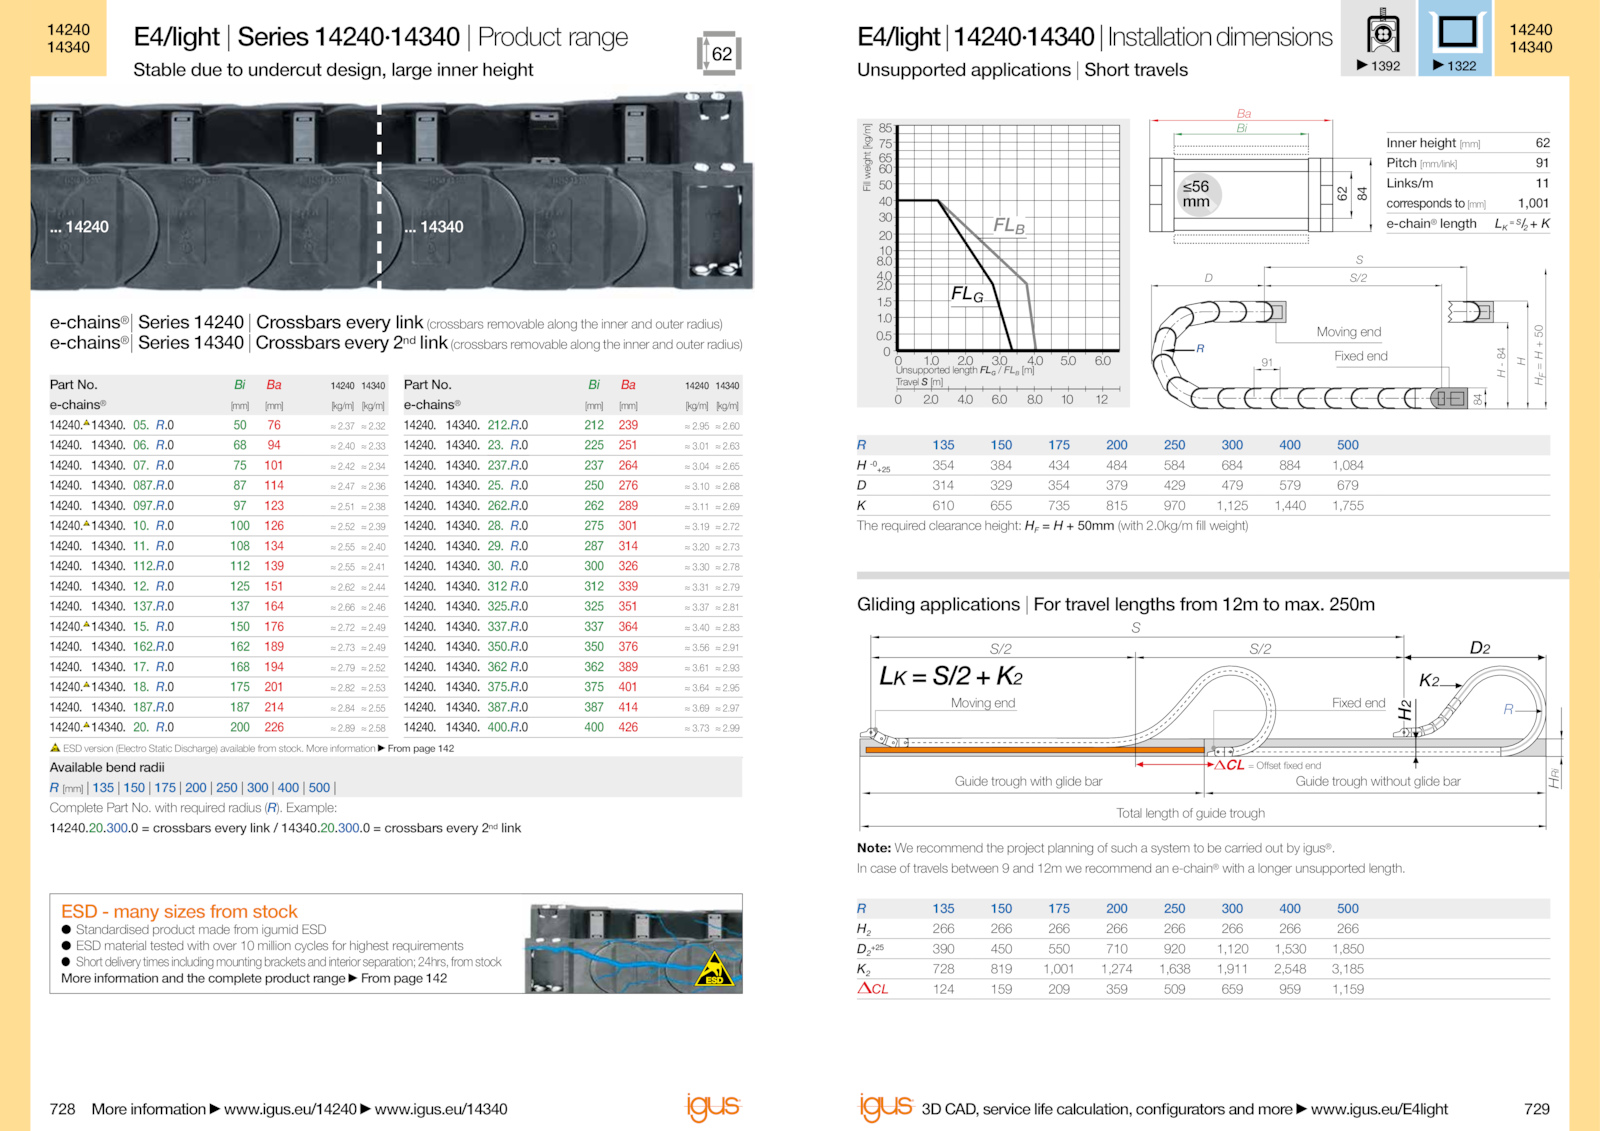Click part number row 212.R.0
Viewport: 1600px width, 1131px height.
[x=572, y=425]
